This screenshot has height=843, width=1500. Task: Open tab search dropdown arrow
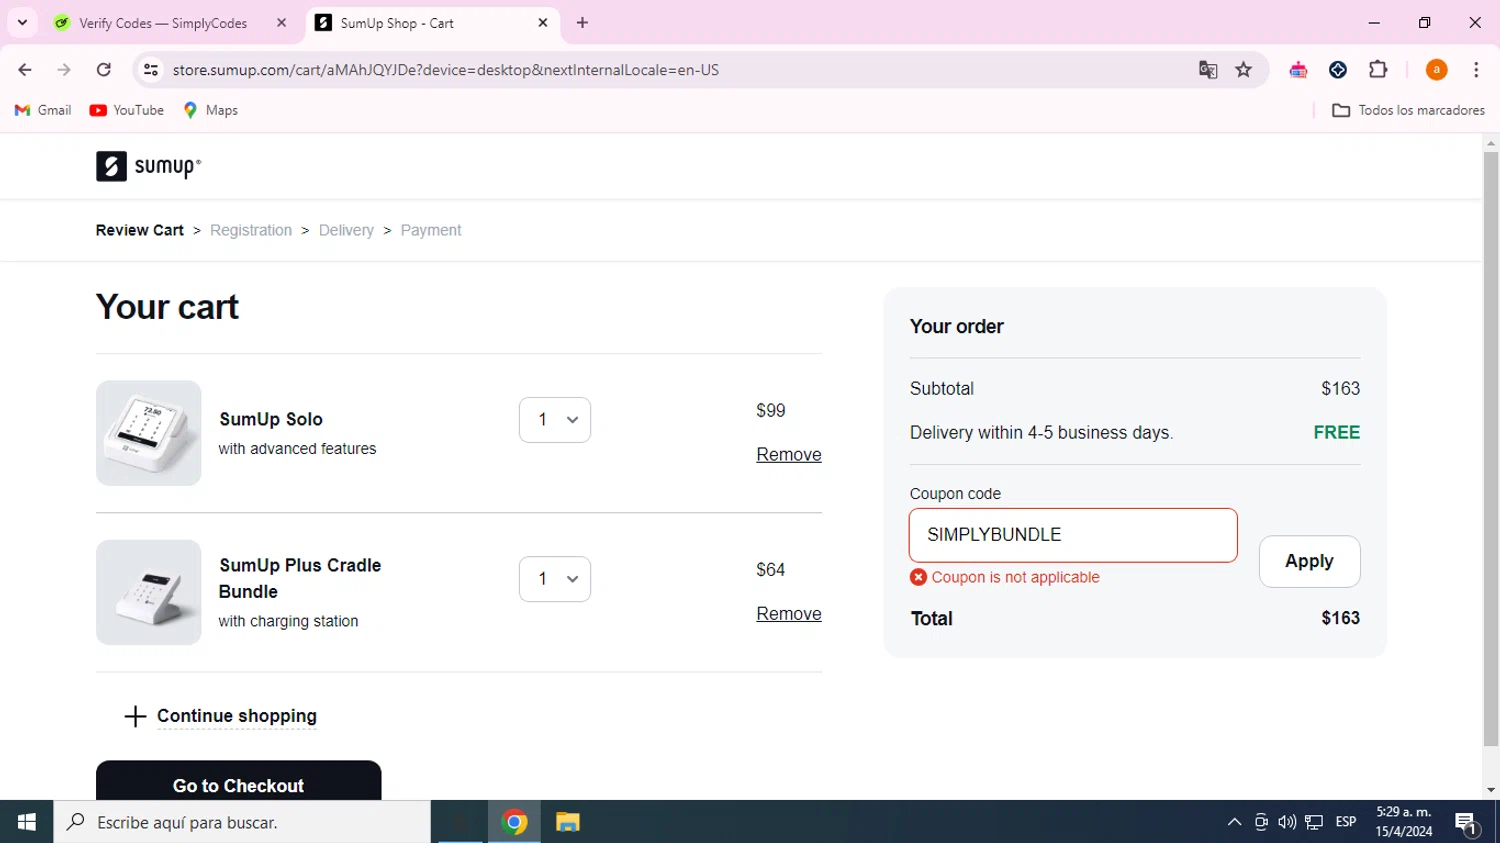tap(22, 23)
